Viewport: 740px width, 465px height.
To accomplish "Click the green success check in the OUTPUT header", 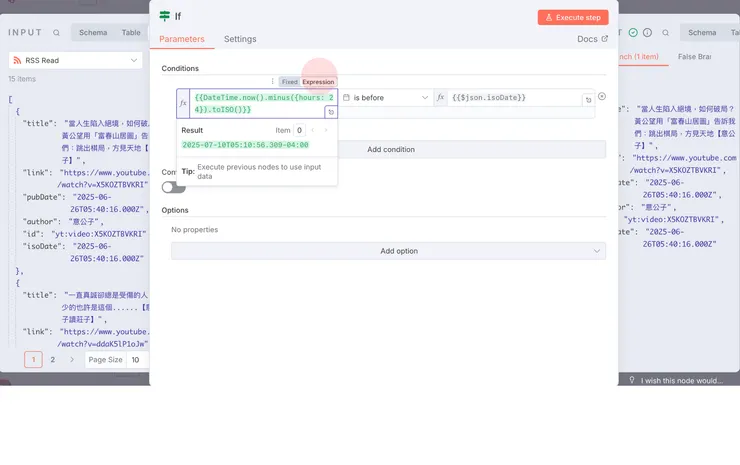I will tap(633, 33).
